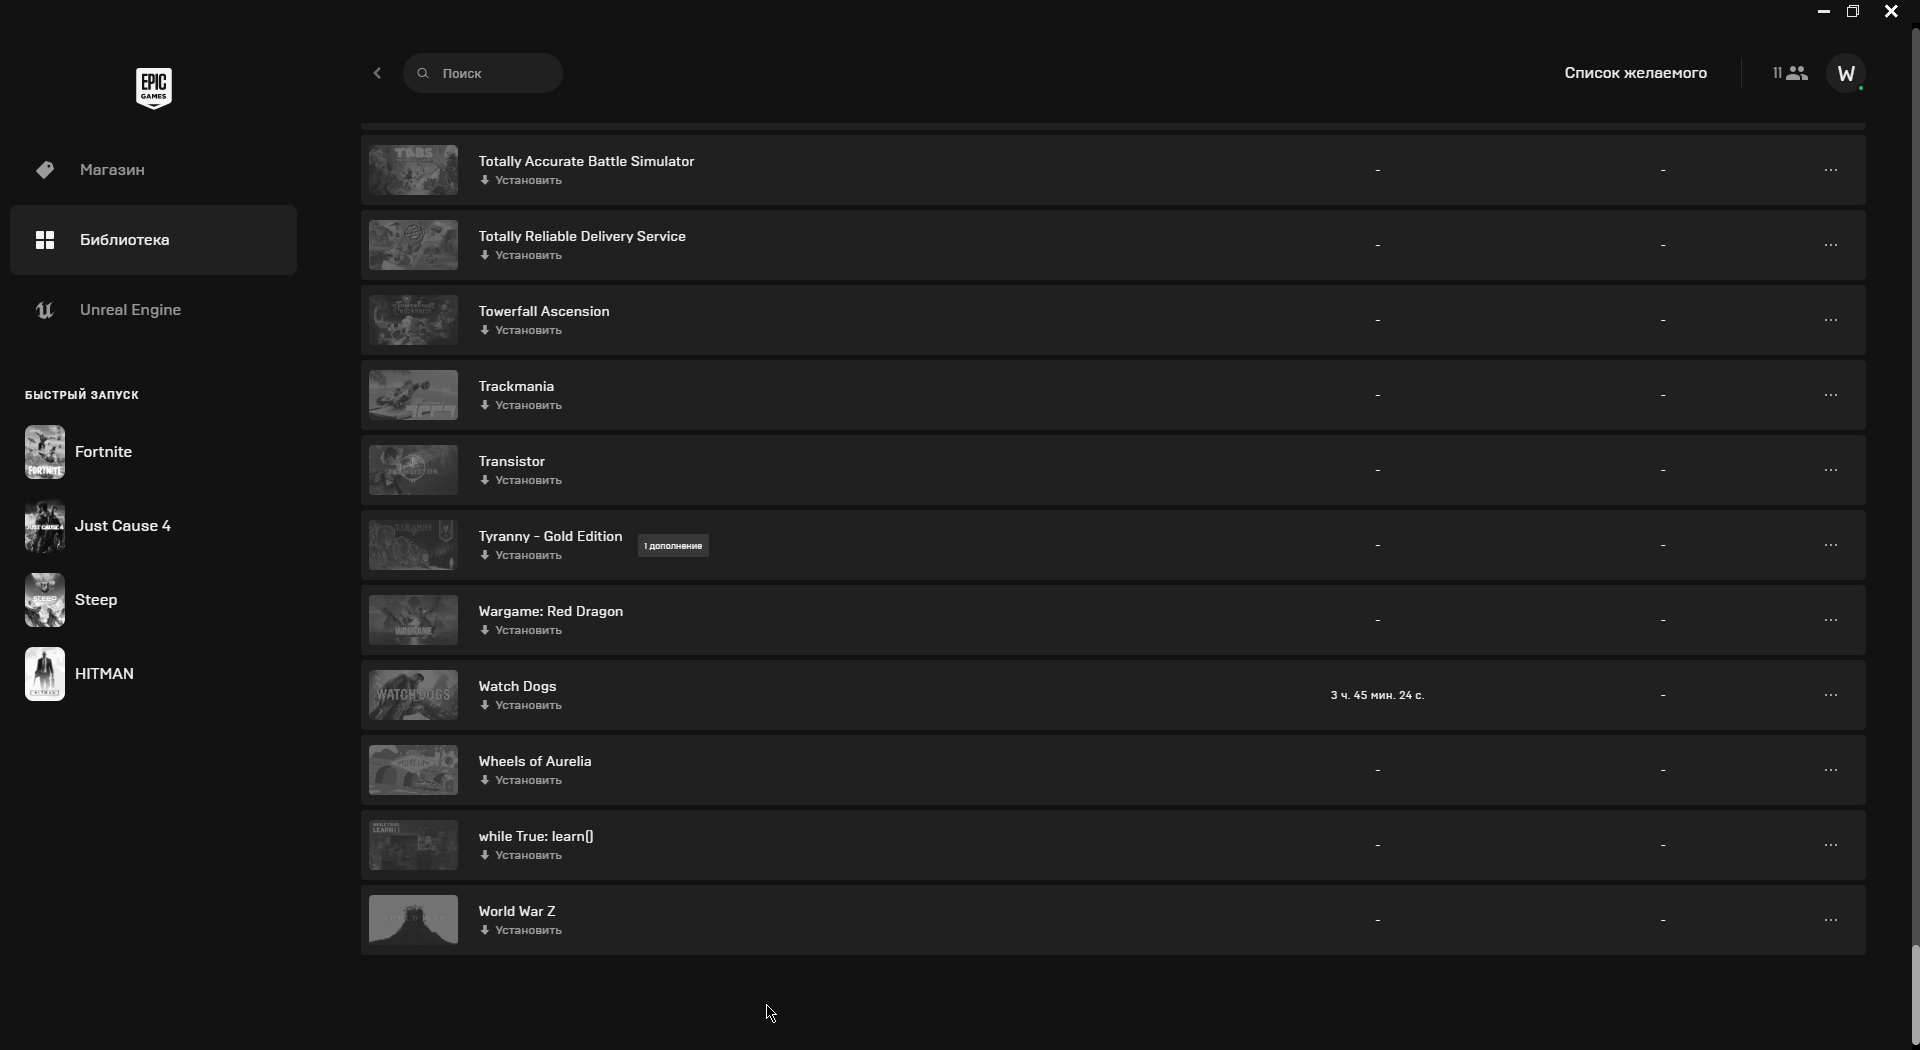This screenshot has width=1920, height=1050.
Task: Expand more options for World War Z
Action: [x=1831, y=920]
